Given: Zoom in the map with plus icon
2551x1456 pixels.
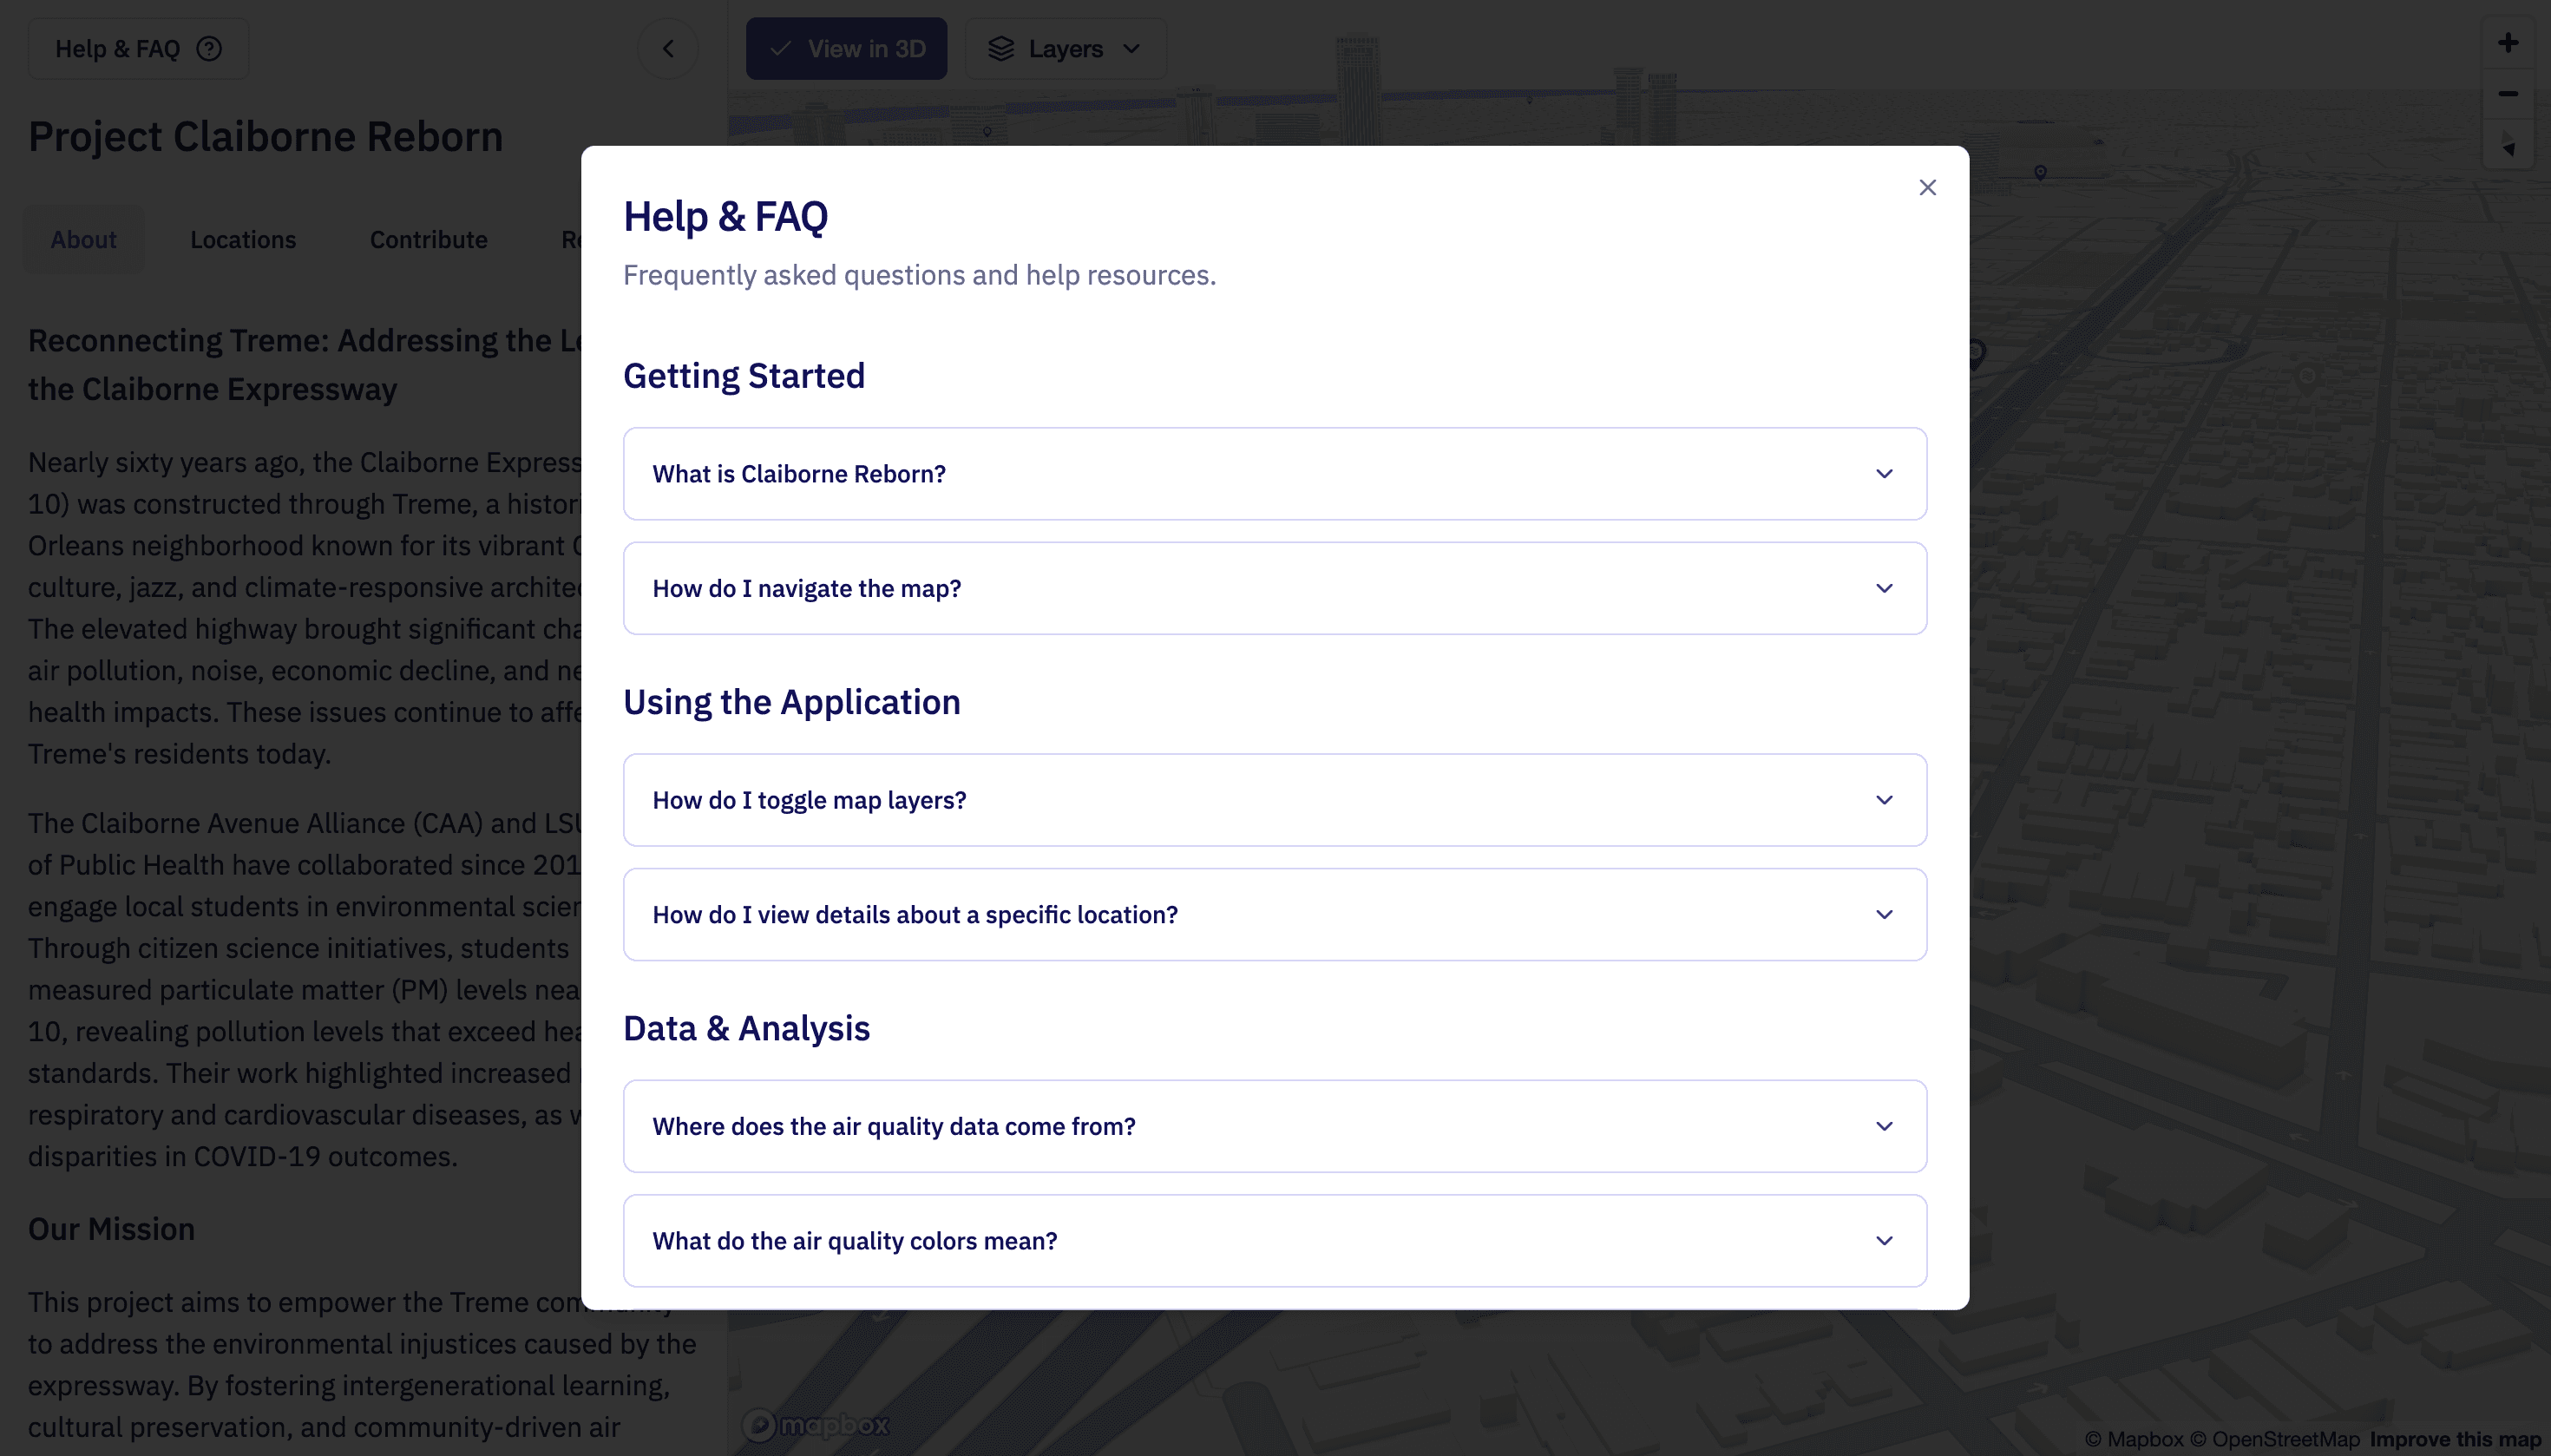Looking at the screenshot, I should tap(2507, 43).
